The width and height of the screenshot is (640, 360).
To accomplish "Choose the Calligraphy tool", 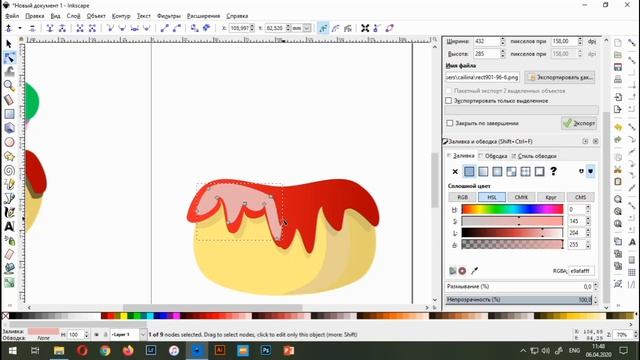I will (9, 212).
